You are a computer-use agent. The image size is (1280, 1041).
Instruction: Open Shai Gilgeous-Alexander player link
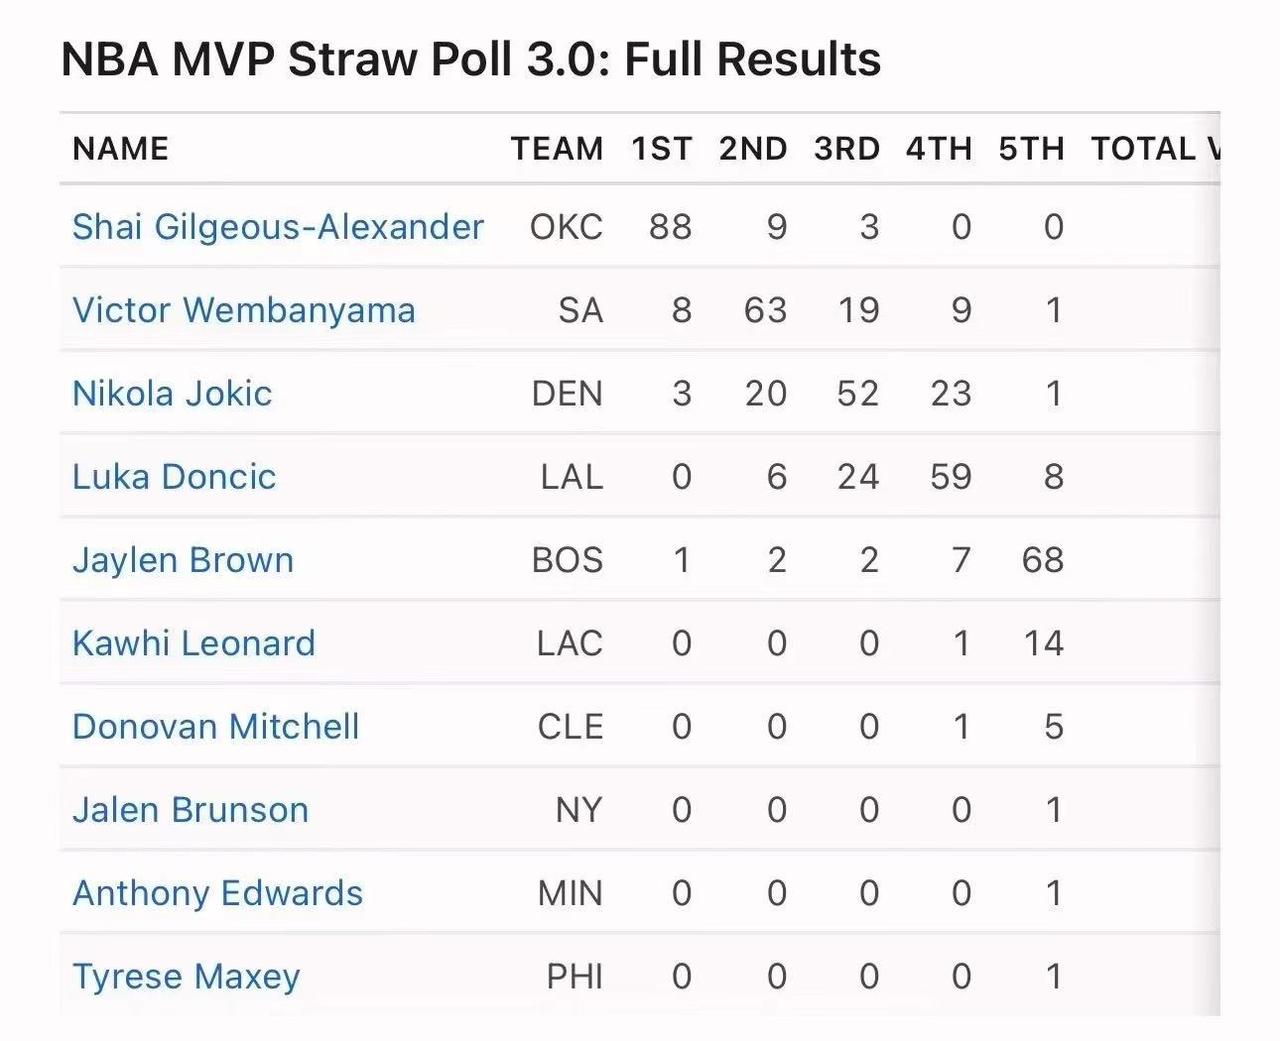pos(277,227)
